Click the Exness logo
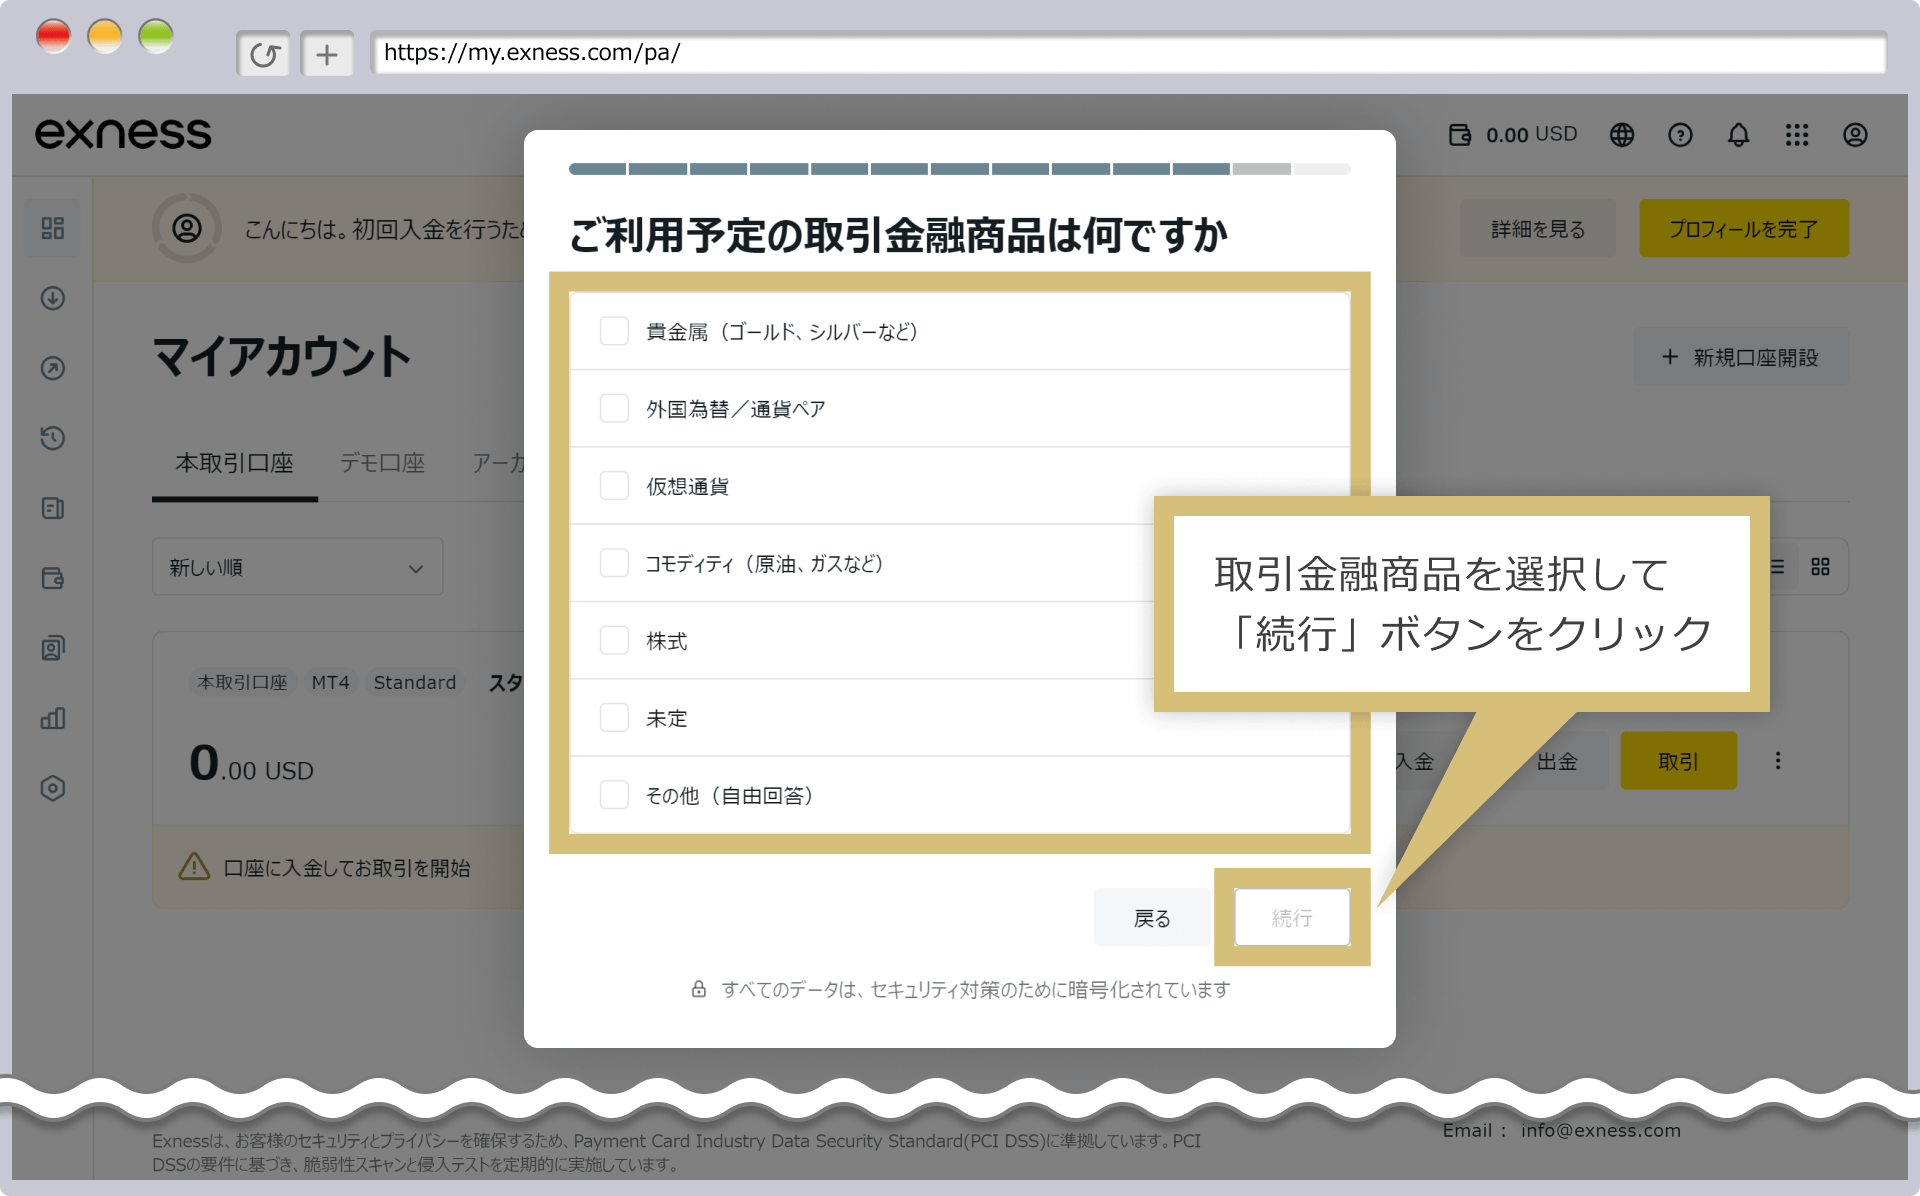 point(123,134)
